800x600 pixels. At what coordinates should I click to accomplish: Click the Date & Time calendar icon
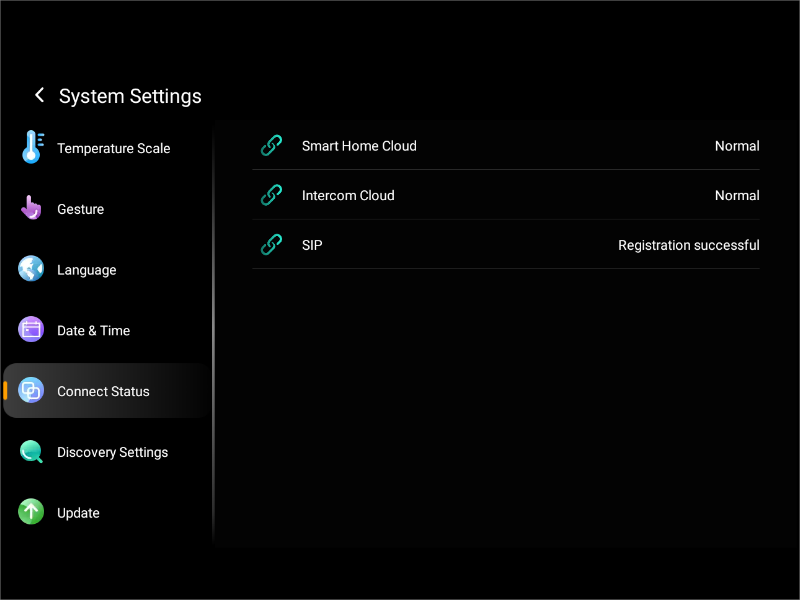pyautogui.click(x=31, y=330)
